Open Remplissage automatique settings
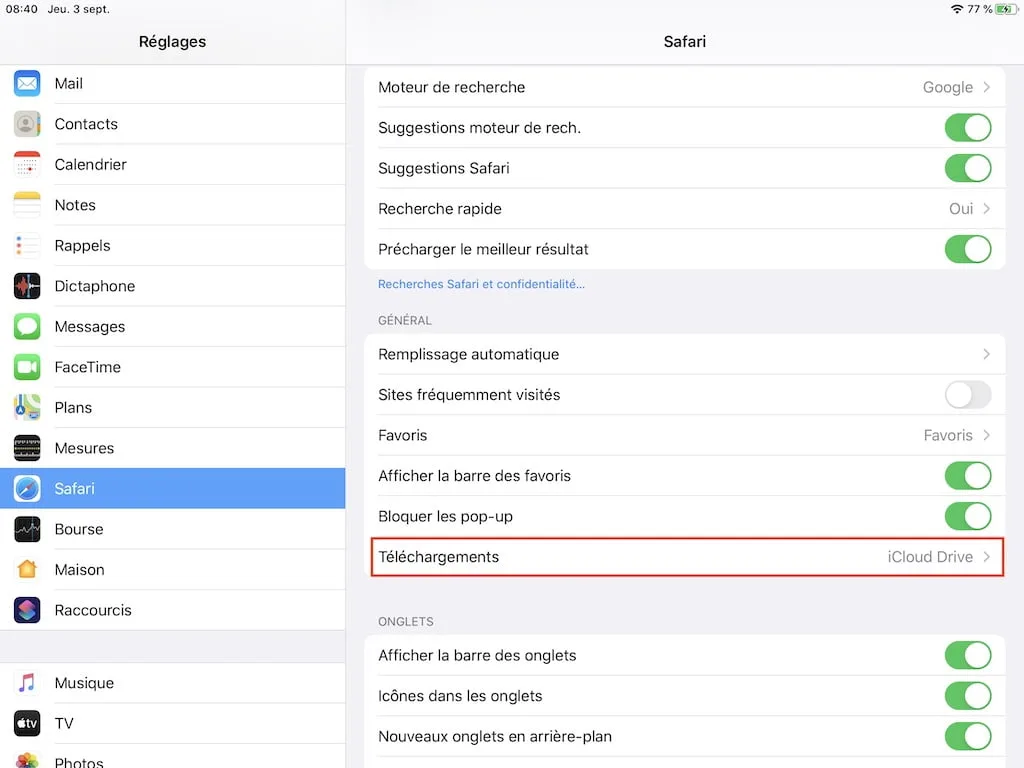 pos(685,354)
